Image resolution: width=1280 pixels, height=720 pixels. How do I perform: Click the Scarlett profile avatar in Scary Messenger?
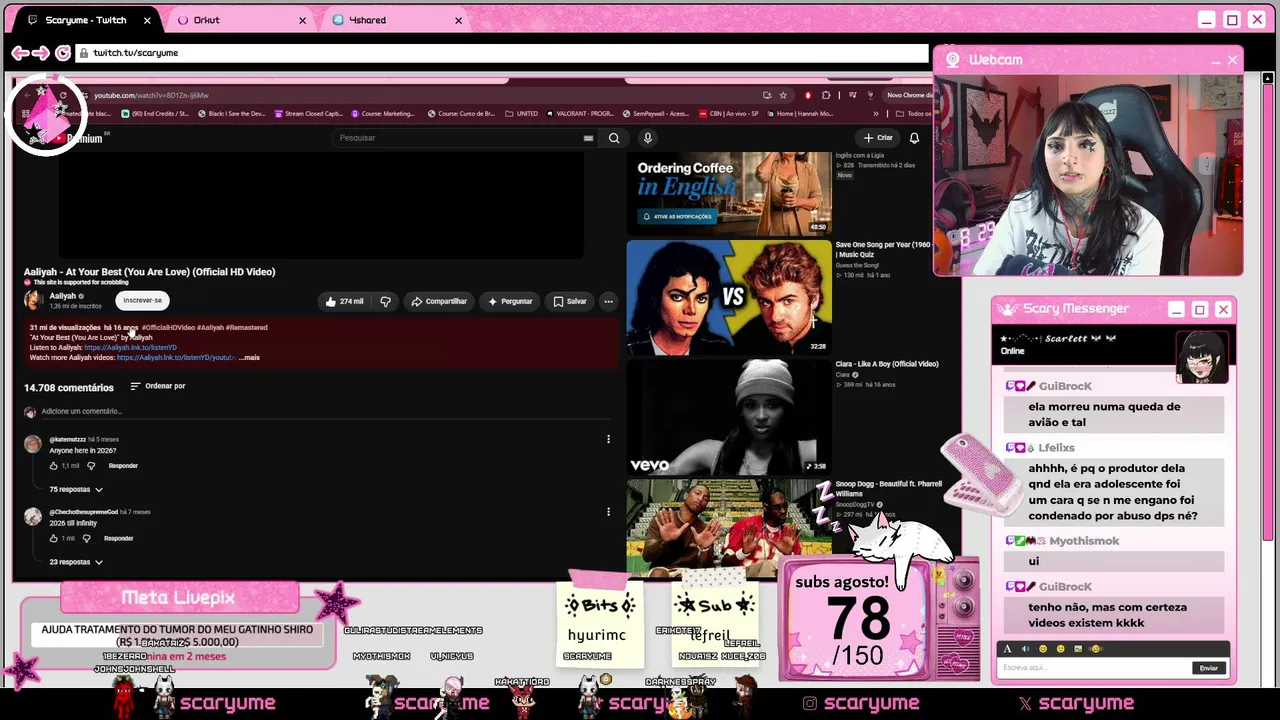coord(1201,357)
